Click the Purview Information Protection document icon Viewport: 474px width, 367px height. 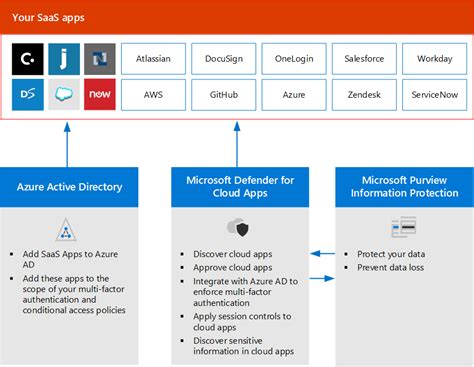point(404,227)
